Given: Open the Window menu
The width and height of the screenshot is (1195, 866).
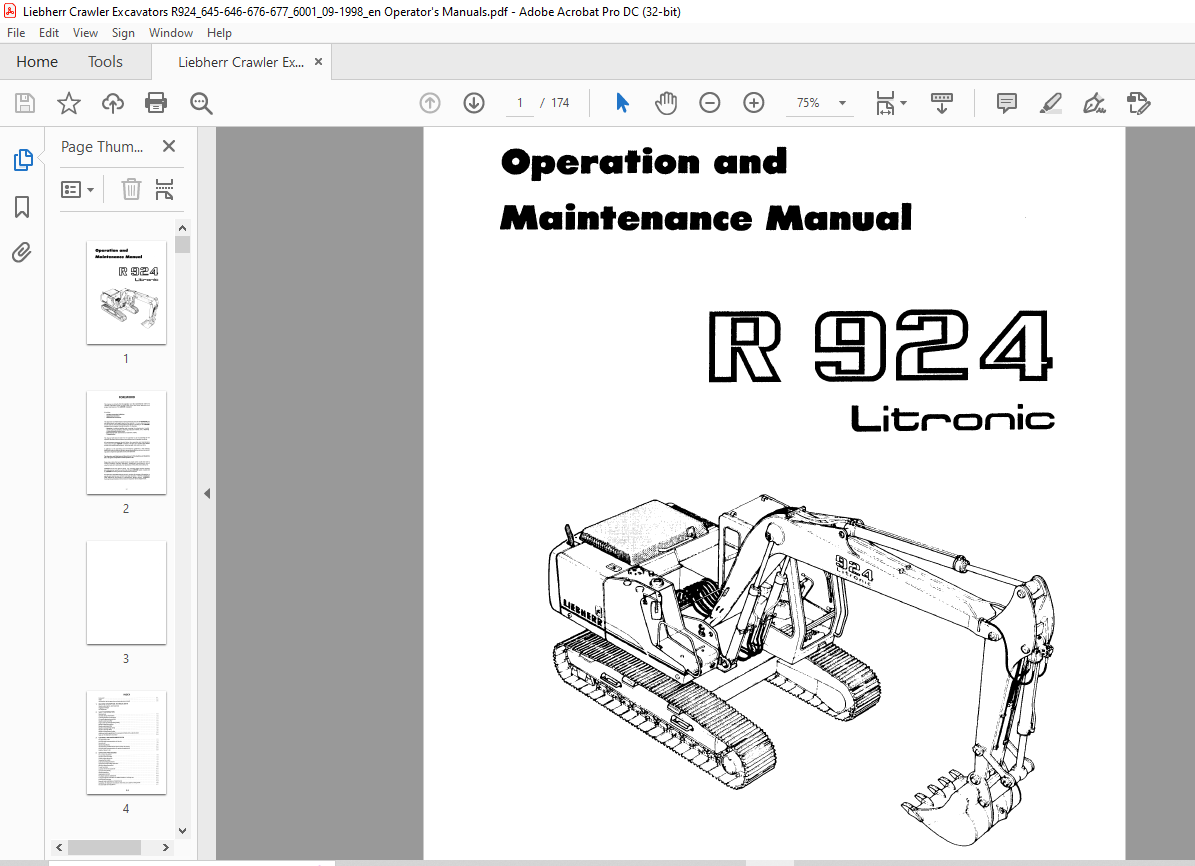Looking at the screenshot, I should tap(171, 33).
